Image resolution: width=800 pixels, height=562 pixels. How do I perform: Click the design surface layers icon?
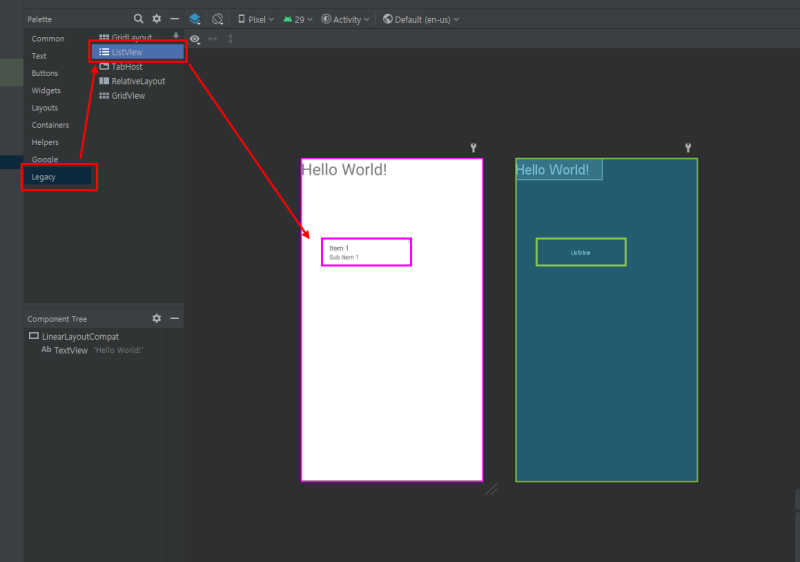tap(195, 19)
